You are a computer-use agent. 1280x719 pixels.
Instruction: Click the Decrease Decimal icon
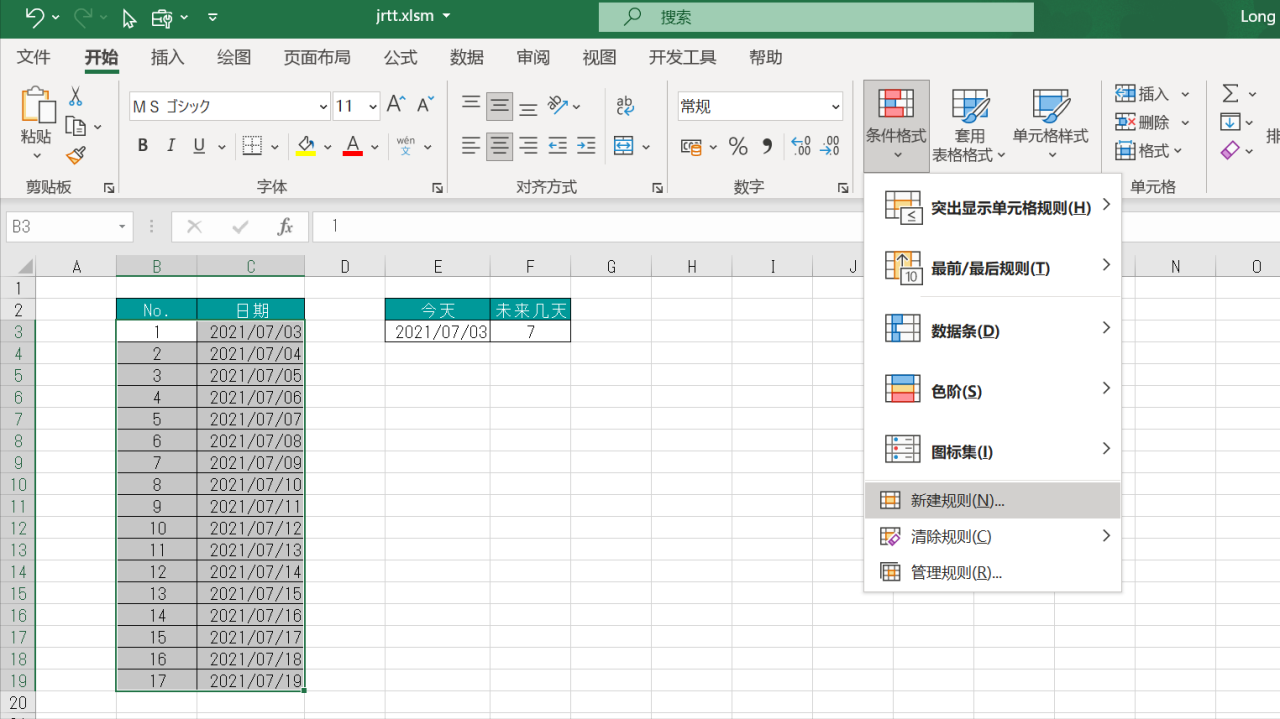click(830, 147)
